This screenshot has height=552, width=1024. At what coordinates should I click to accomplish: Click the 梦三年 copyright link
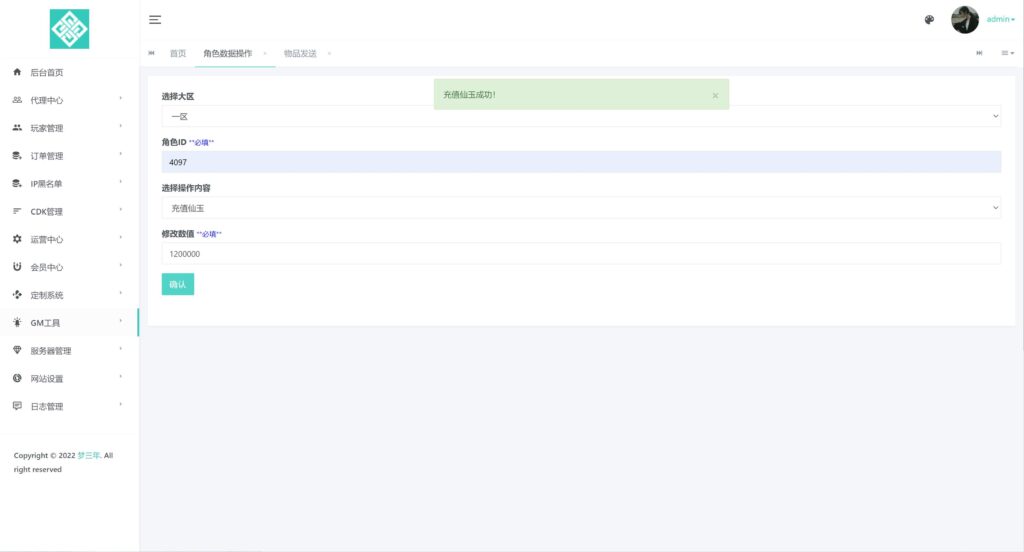(x=89, y=456)
